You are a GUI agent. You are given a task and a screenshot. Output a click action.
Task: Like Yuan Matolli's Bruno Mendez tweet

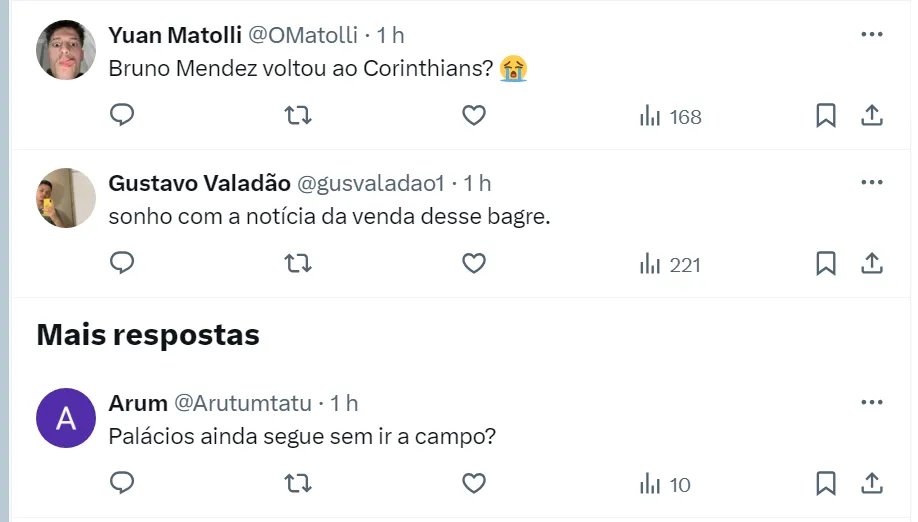tap(474, 116)
